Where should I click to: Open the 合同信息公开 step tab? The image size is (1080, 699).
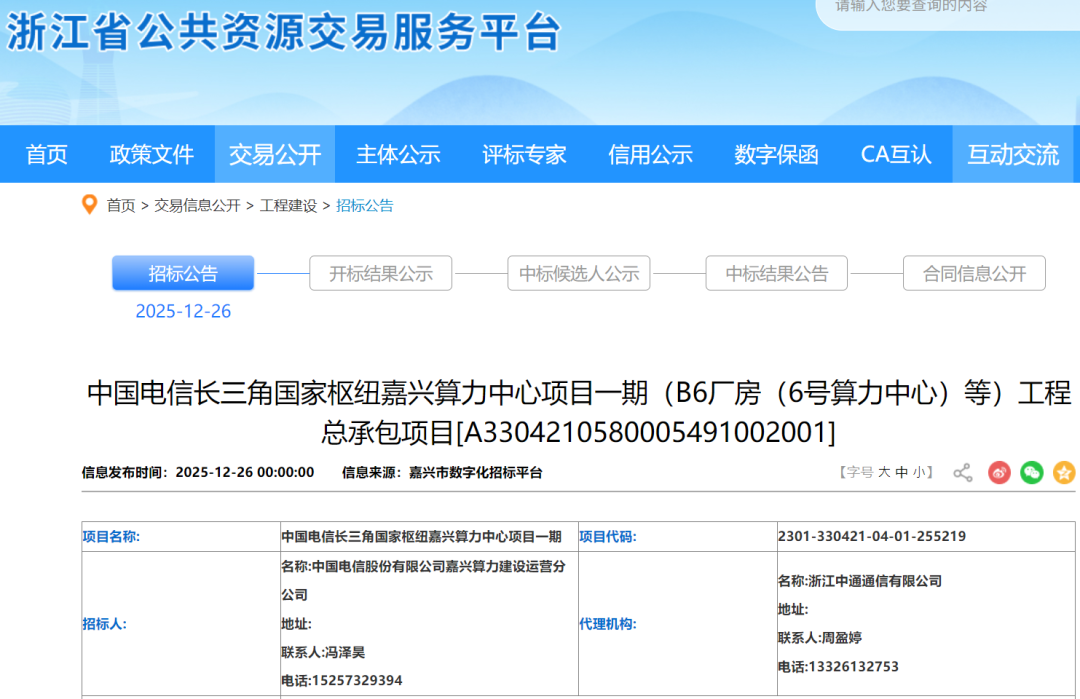[974, 274]
